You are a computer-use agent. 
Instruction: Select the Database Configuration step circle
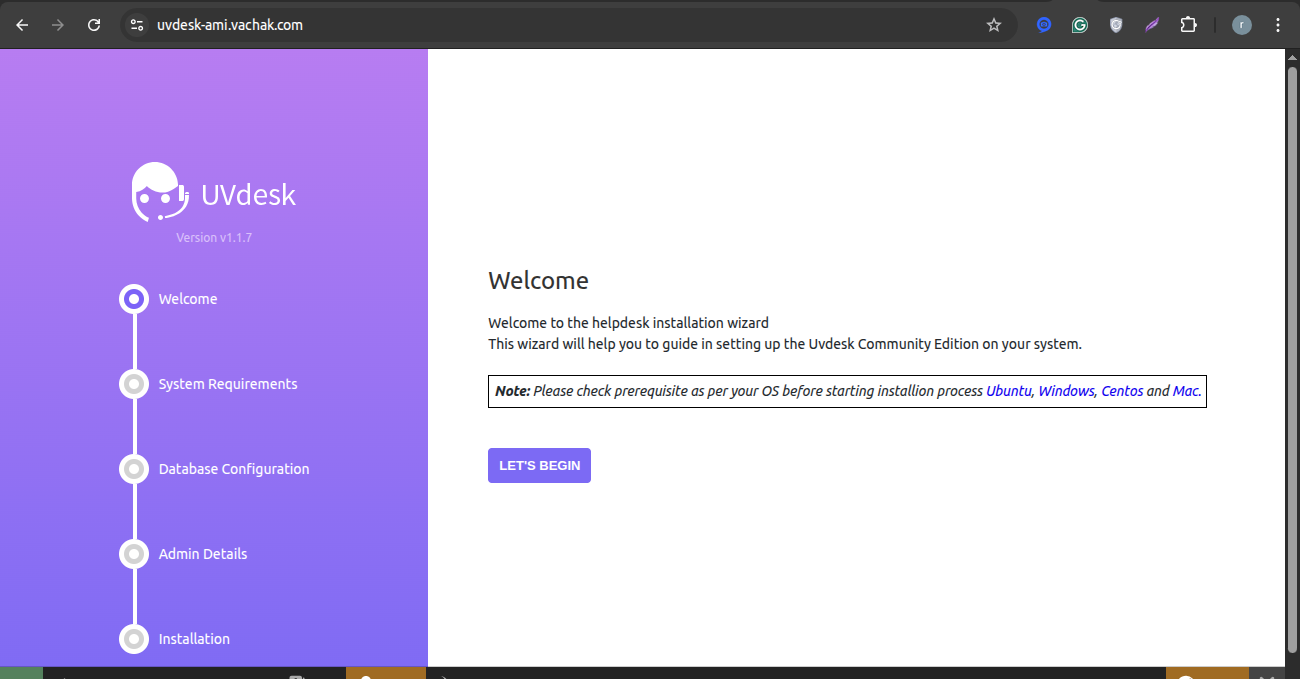[134, 469]
